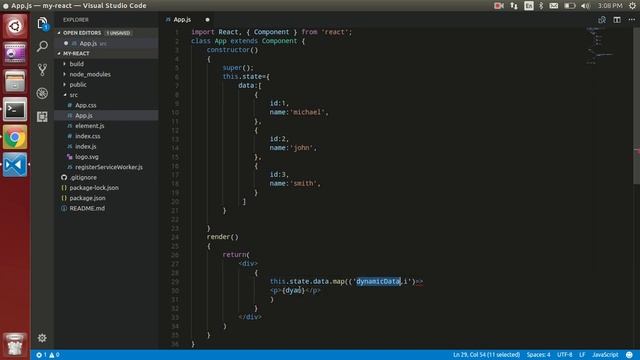640x360 pixels.
Task: Open the editor More Actions ellipsis
Action: point(631,20)
